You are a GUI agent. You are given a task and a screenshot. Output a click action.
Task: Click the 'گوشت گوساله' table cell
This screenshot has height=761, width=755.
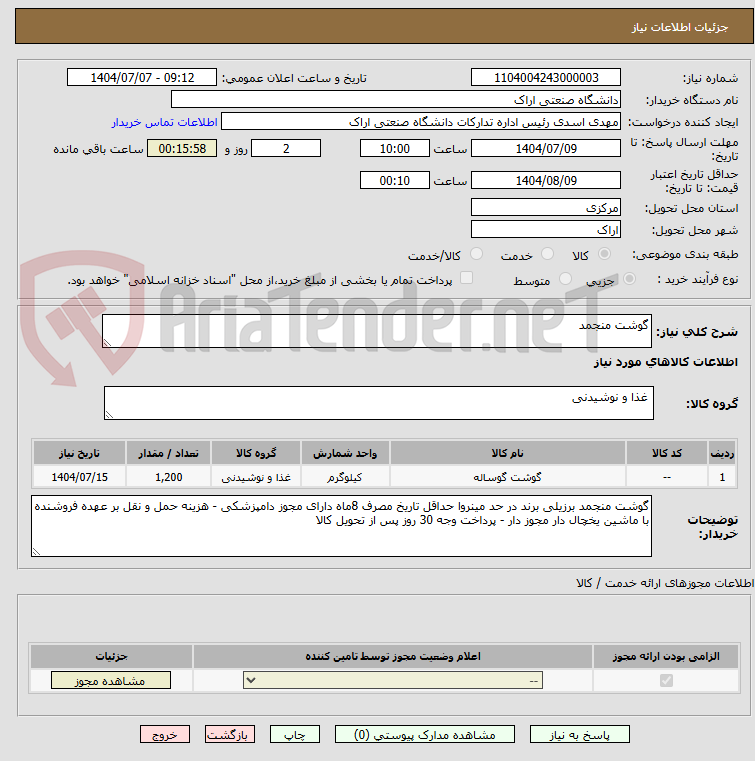(x=507, y=477)
